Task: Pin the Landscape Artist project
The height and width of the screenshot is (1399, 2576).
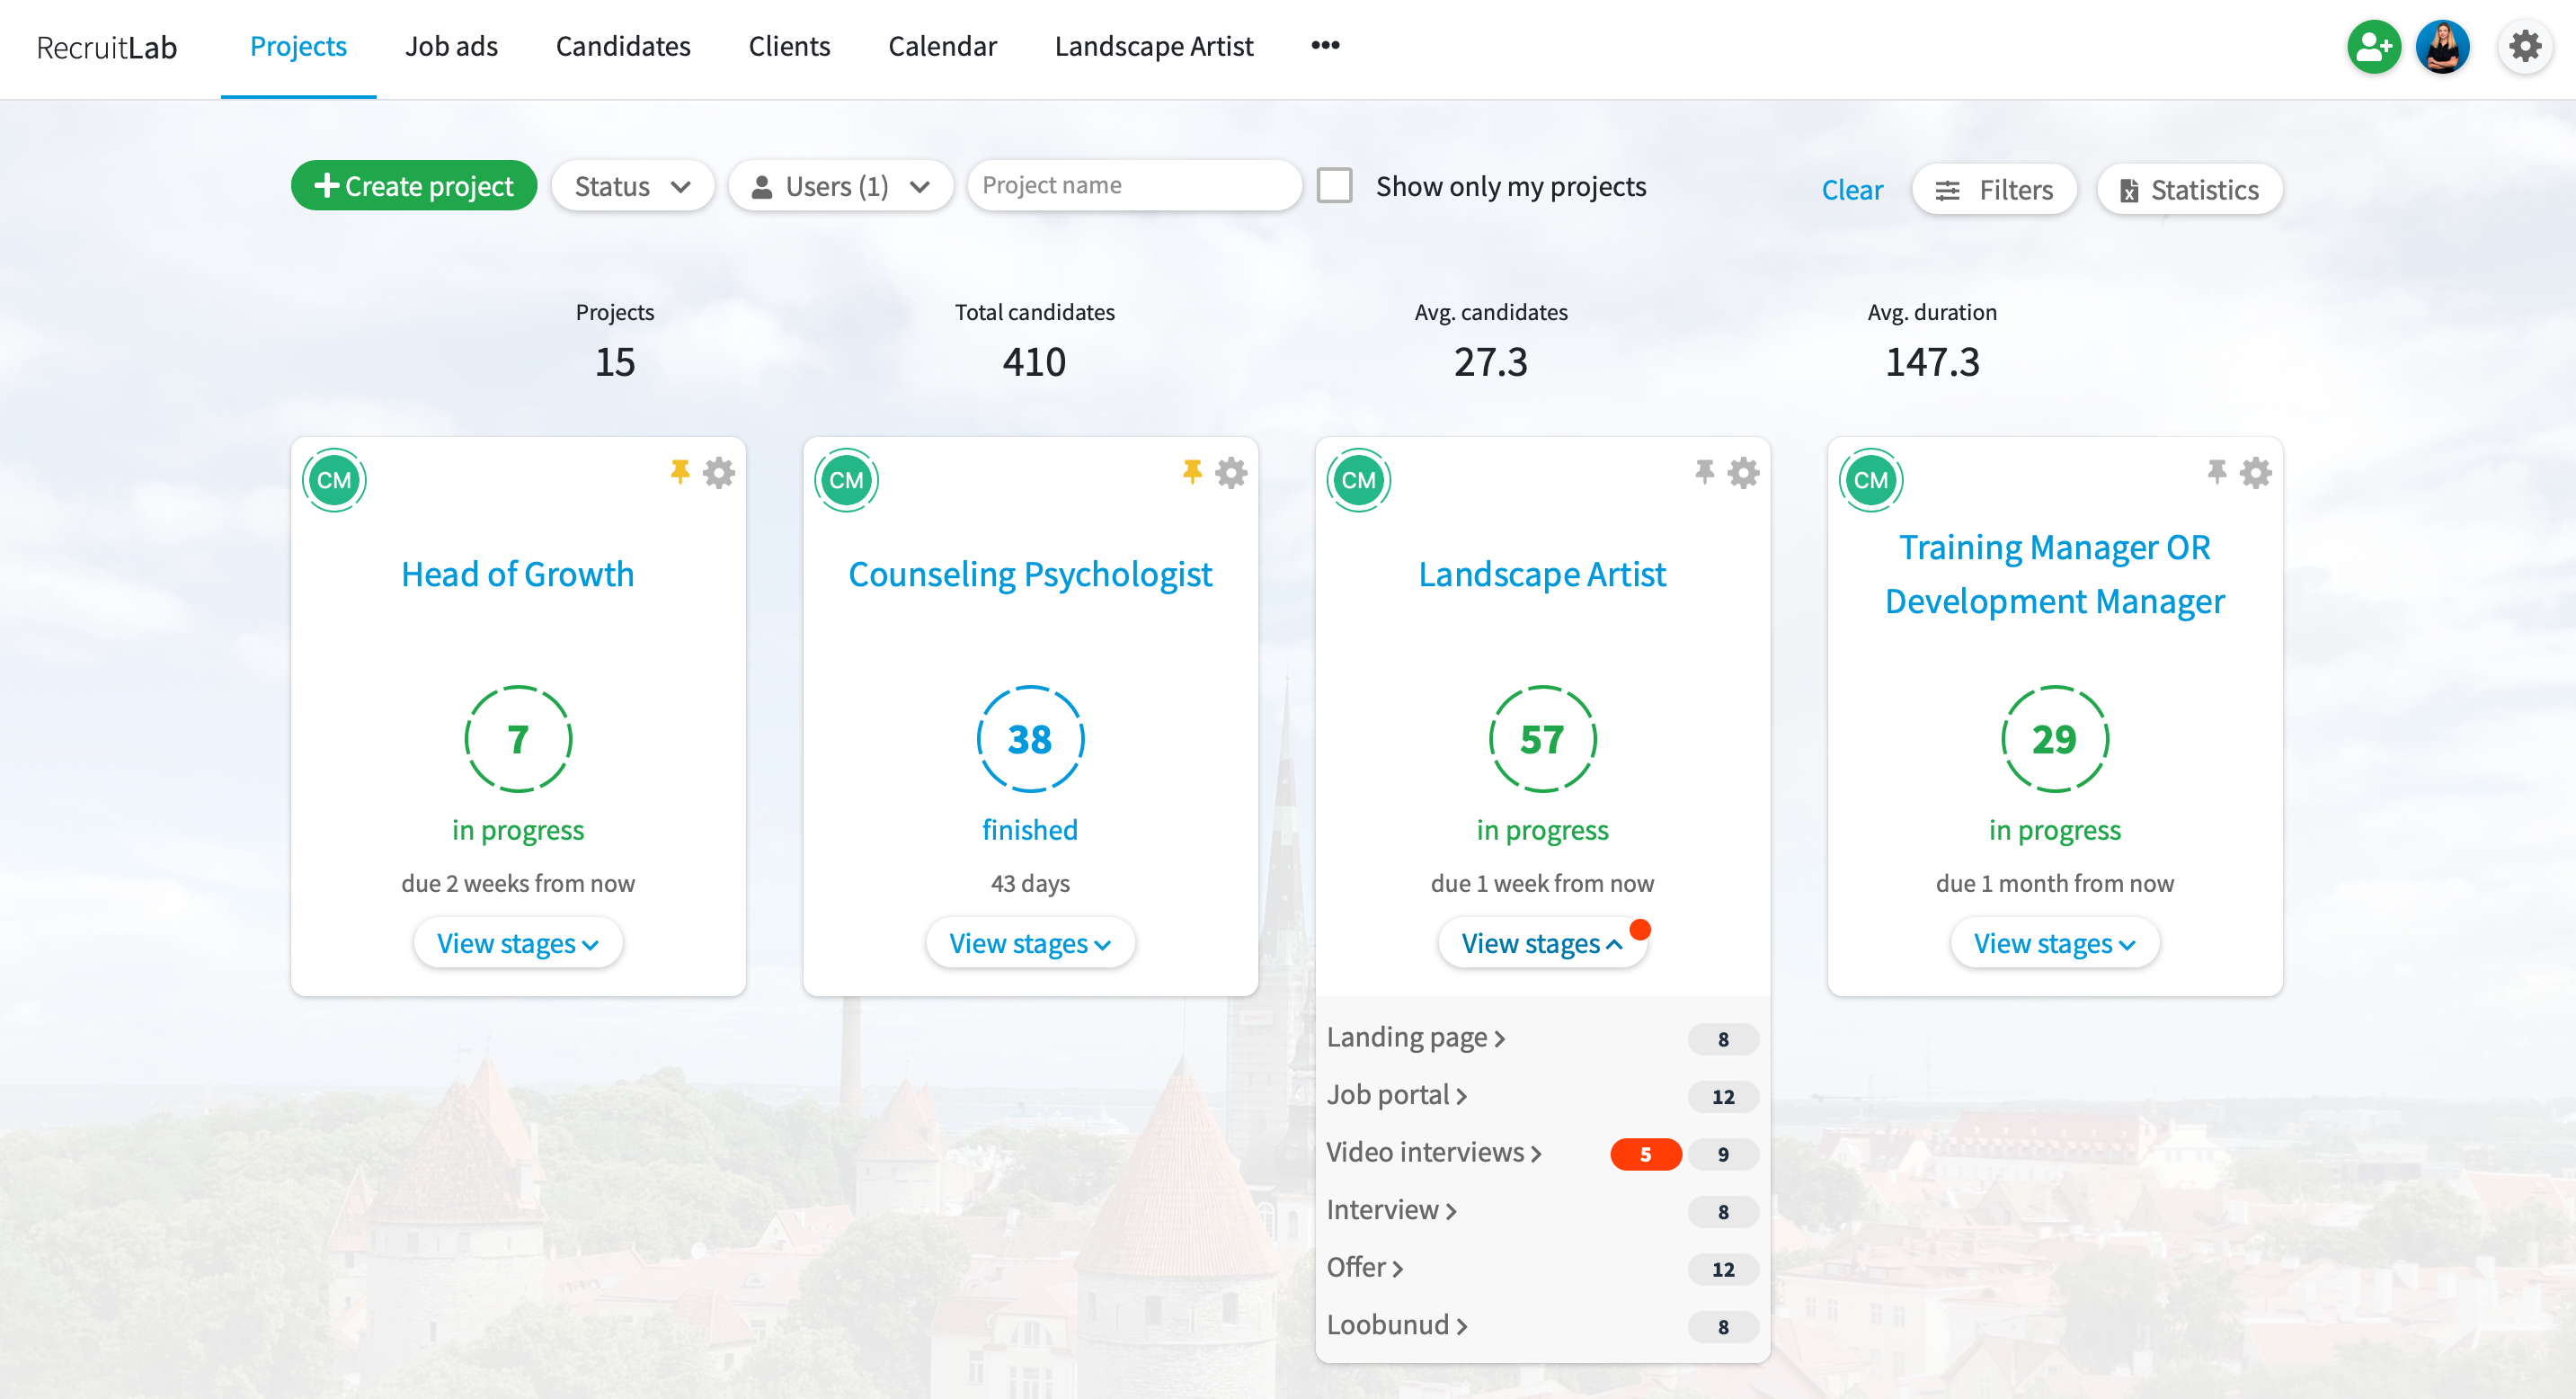Action: (x=1703, y=471)
